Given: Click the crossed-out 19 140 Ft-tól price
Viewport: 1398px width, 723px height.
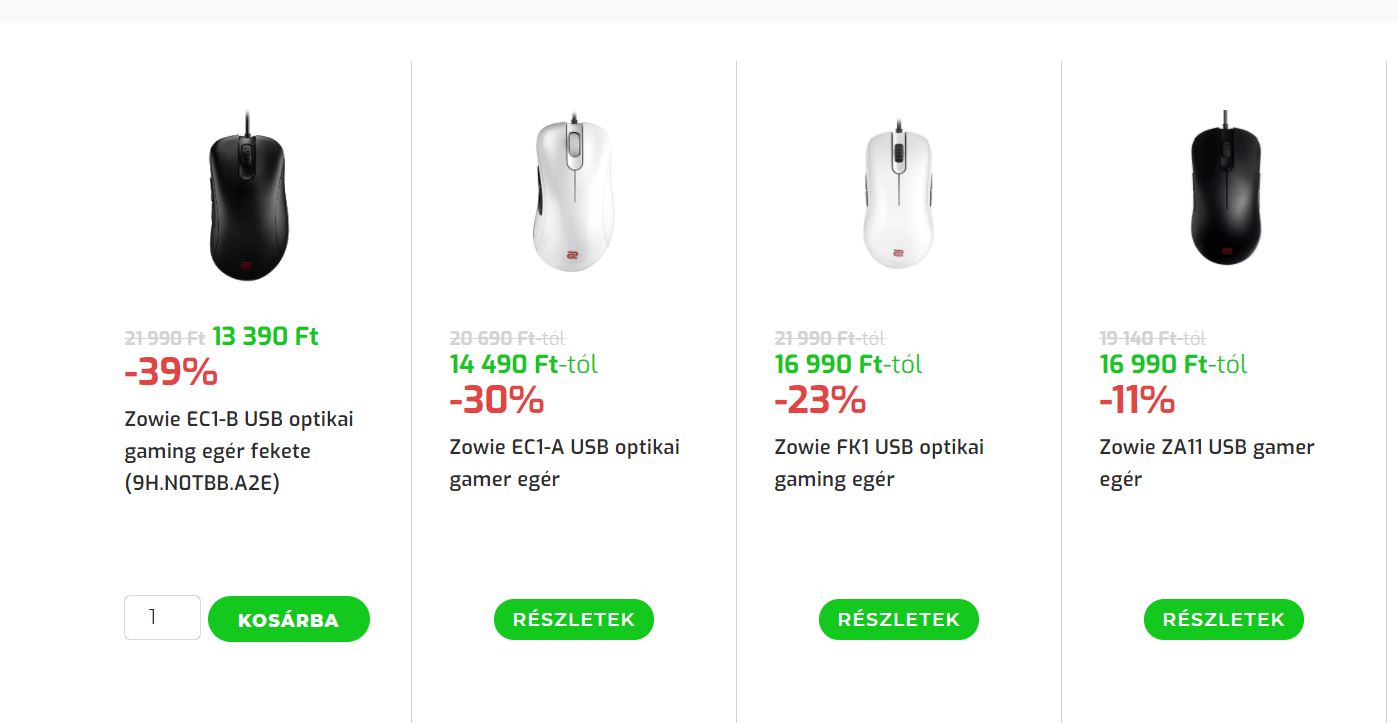Looking at the screenshot, I should (1152, 338).
